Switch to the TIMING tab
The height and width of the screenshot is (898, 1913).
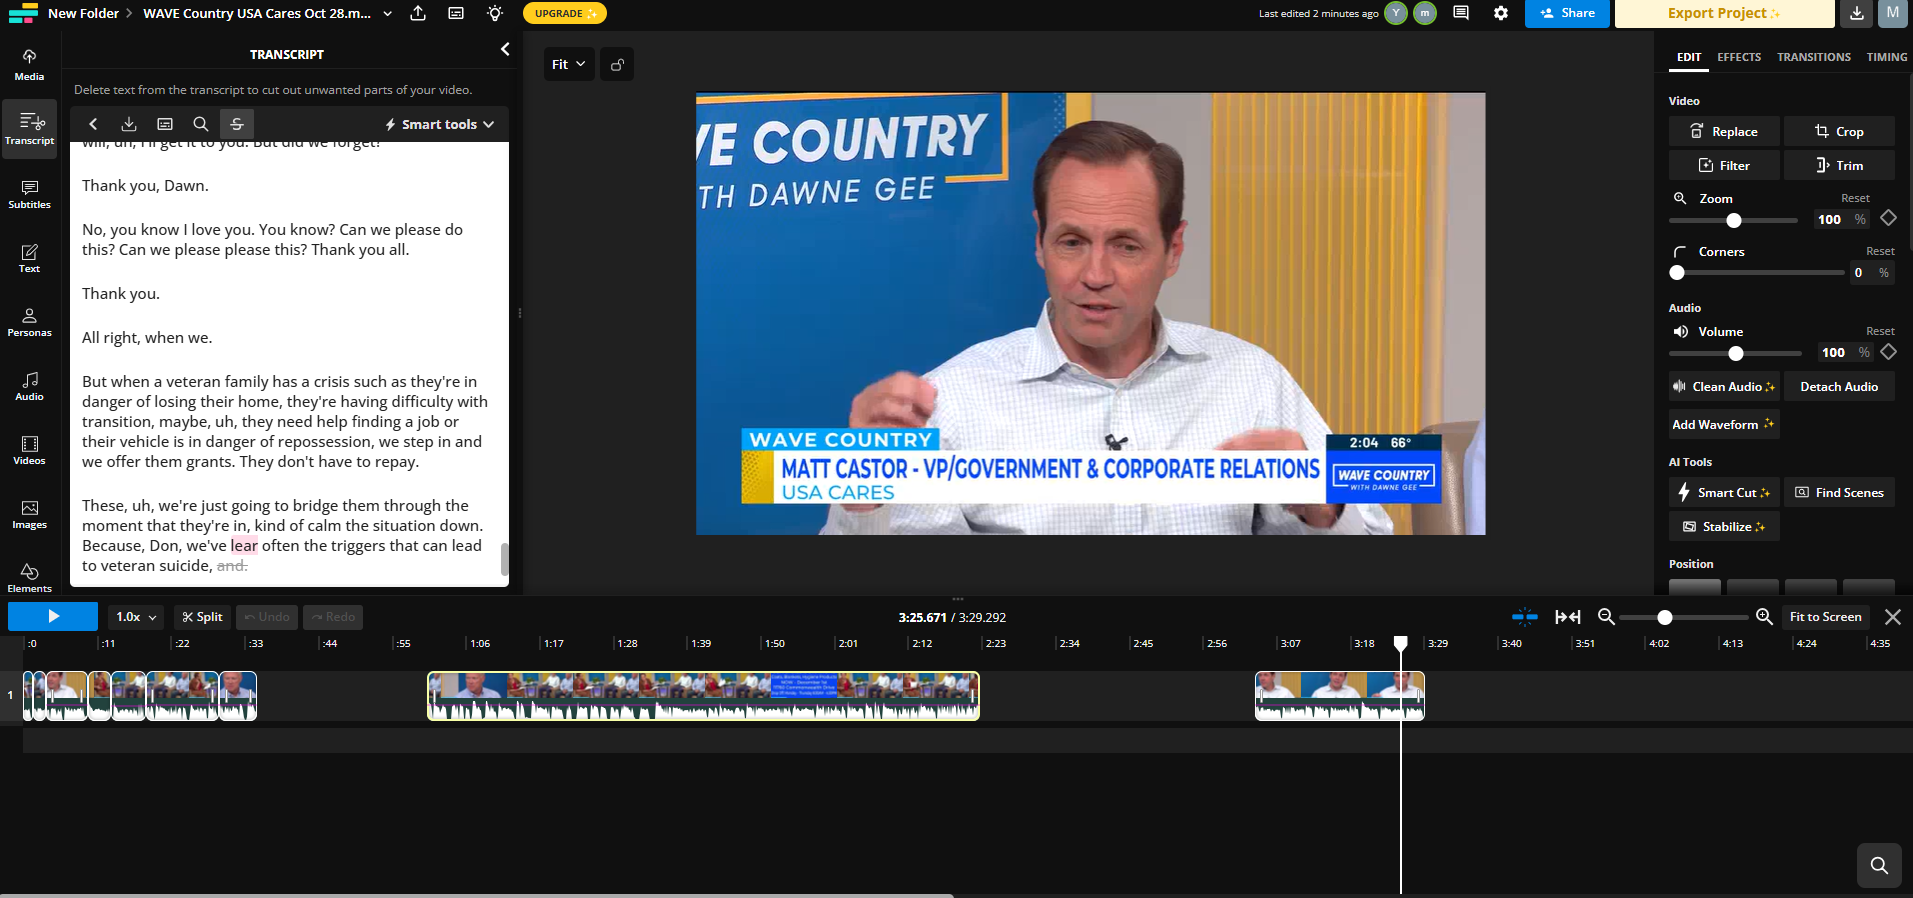(x=1887, y=57)
